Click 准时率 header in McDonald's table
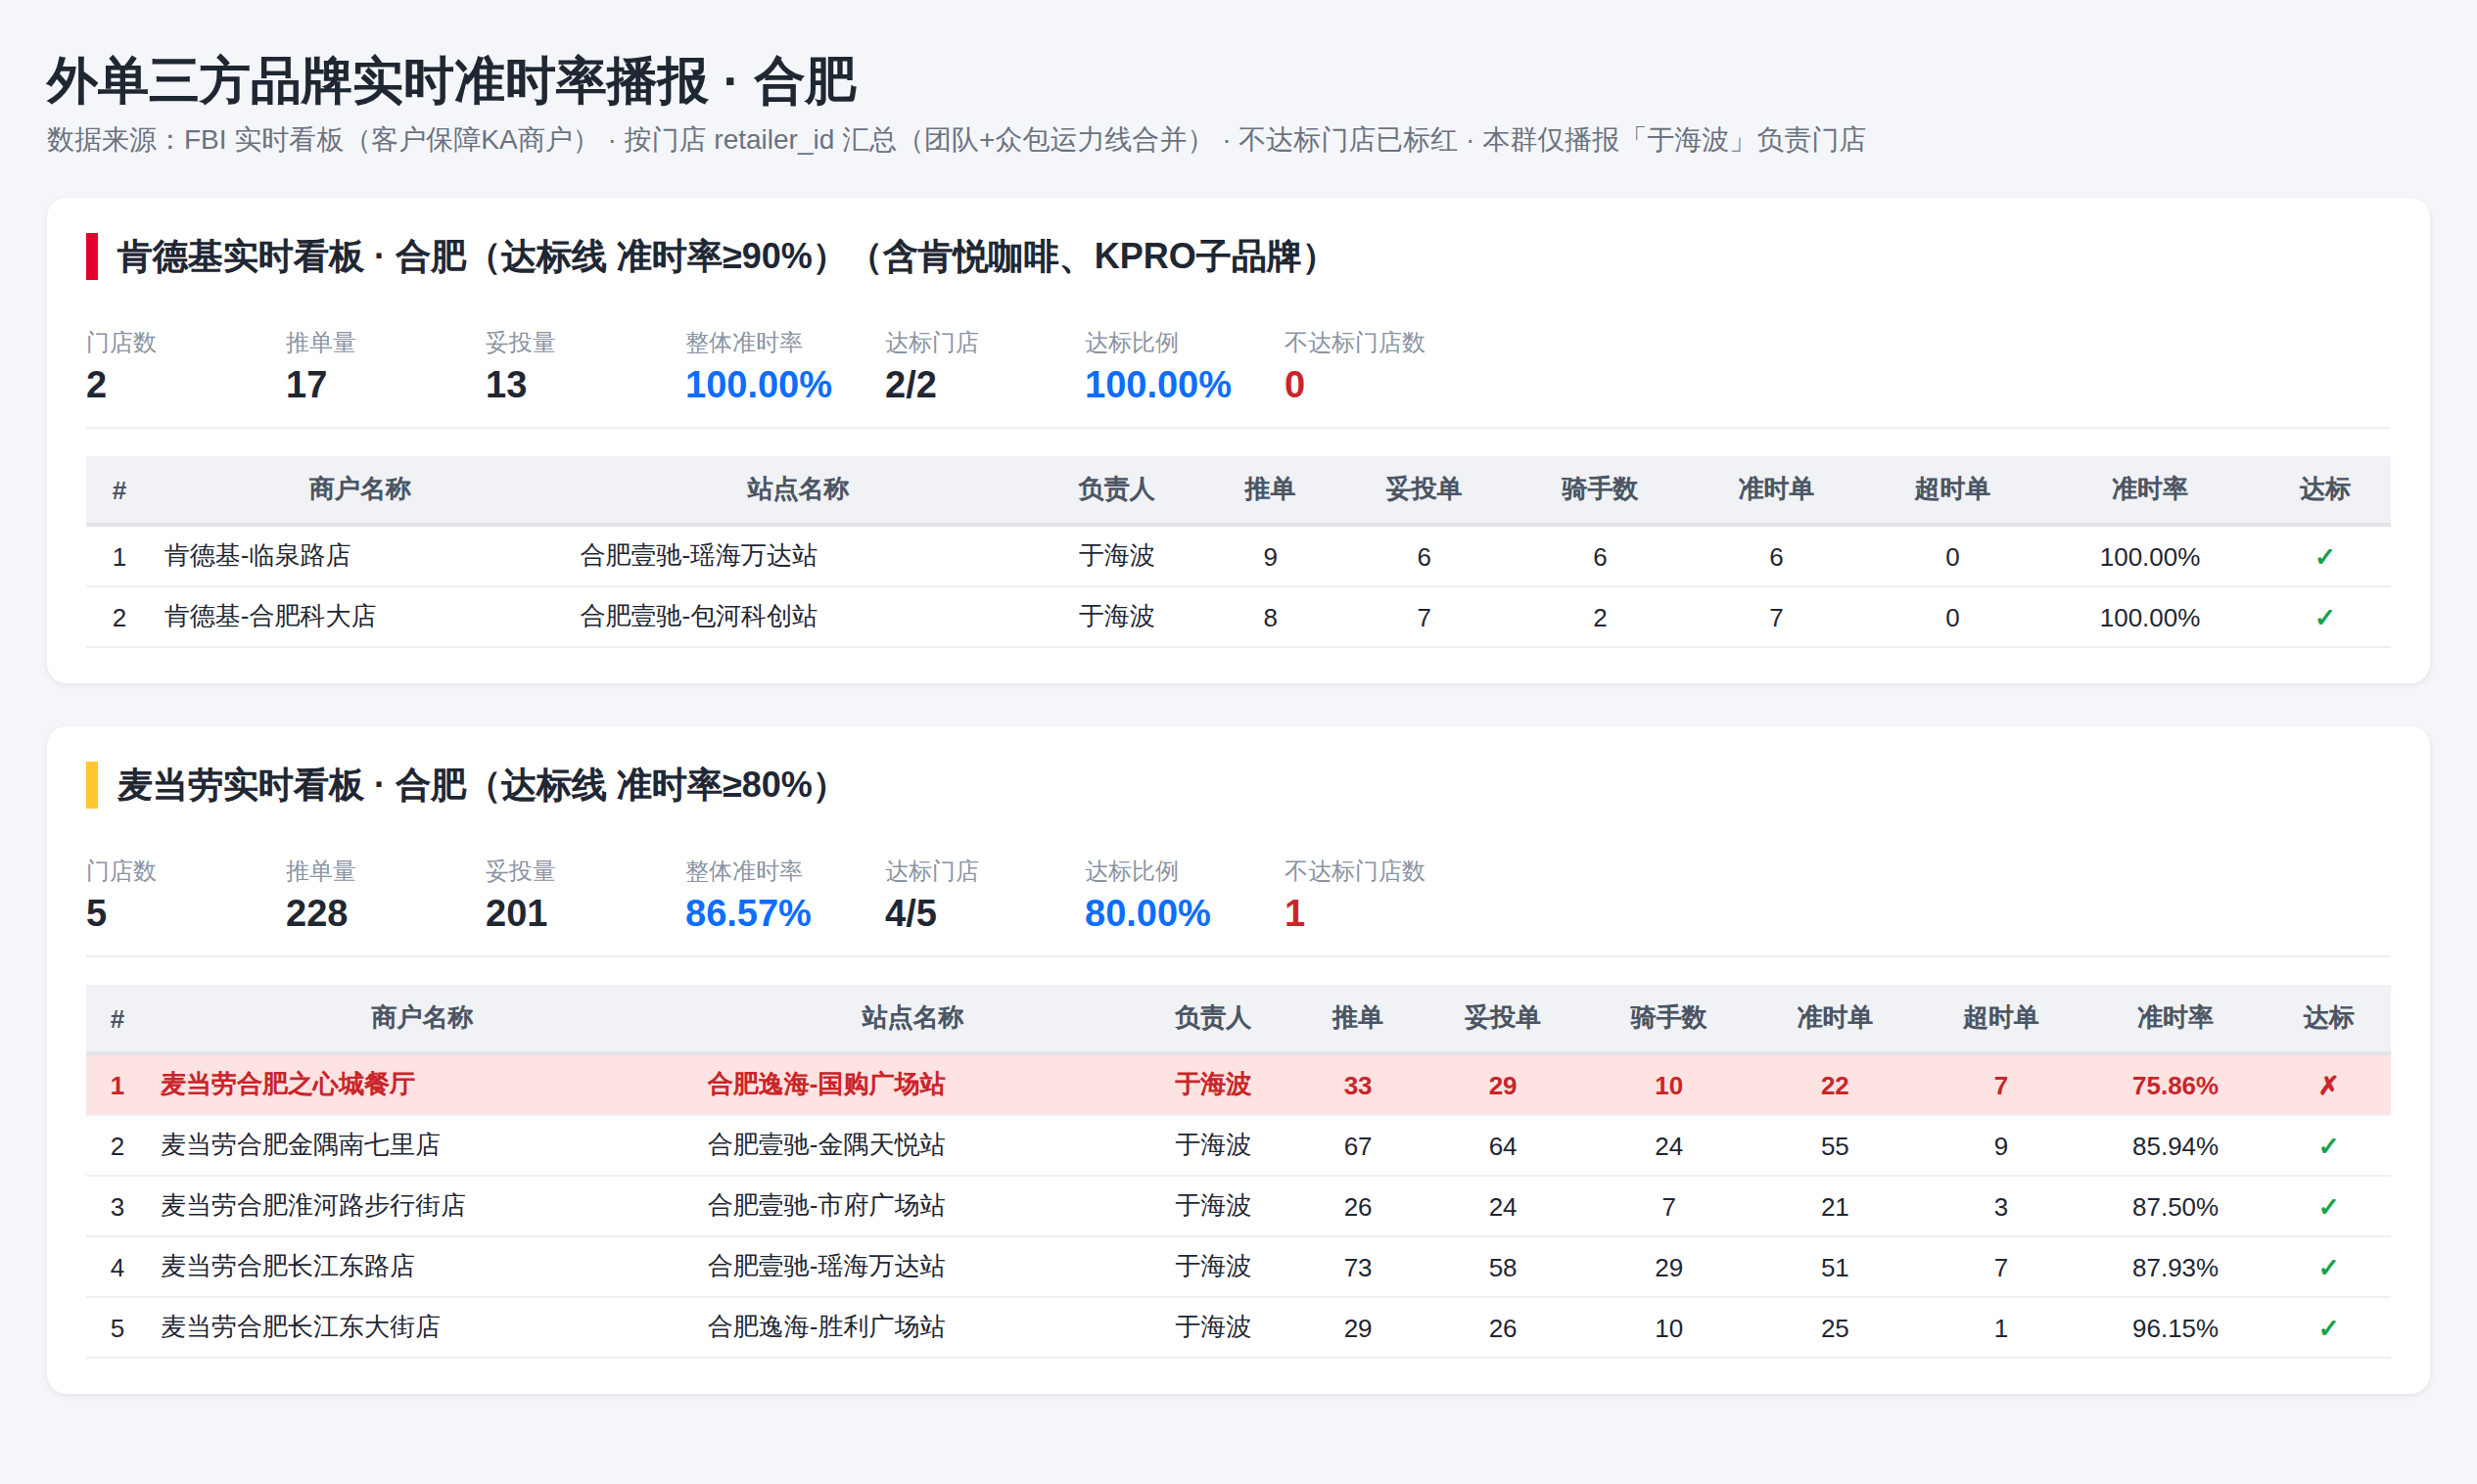This screenshot has width=2477, height=1484. click(x=2174, y=1018)
